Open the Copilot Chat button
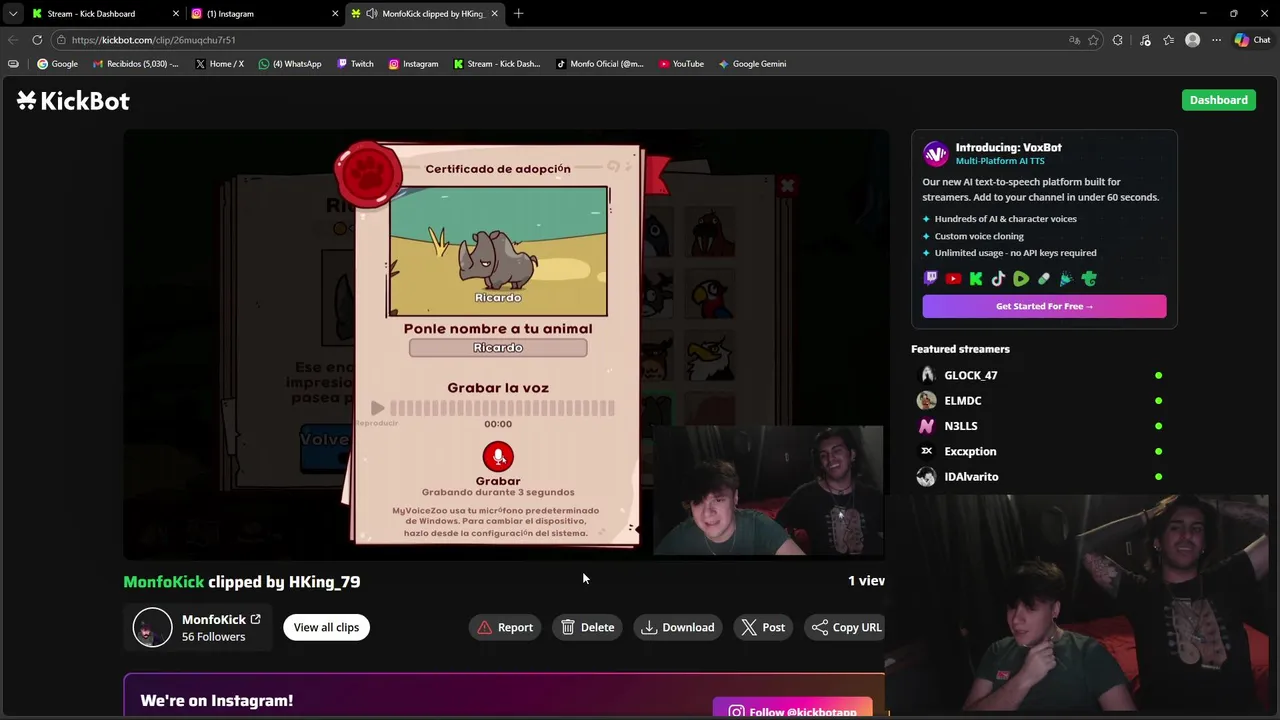Image resolution: width=1280 pixels, height=720 pixels. point(1252,40)
